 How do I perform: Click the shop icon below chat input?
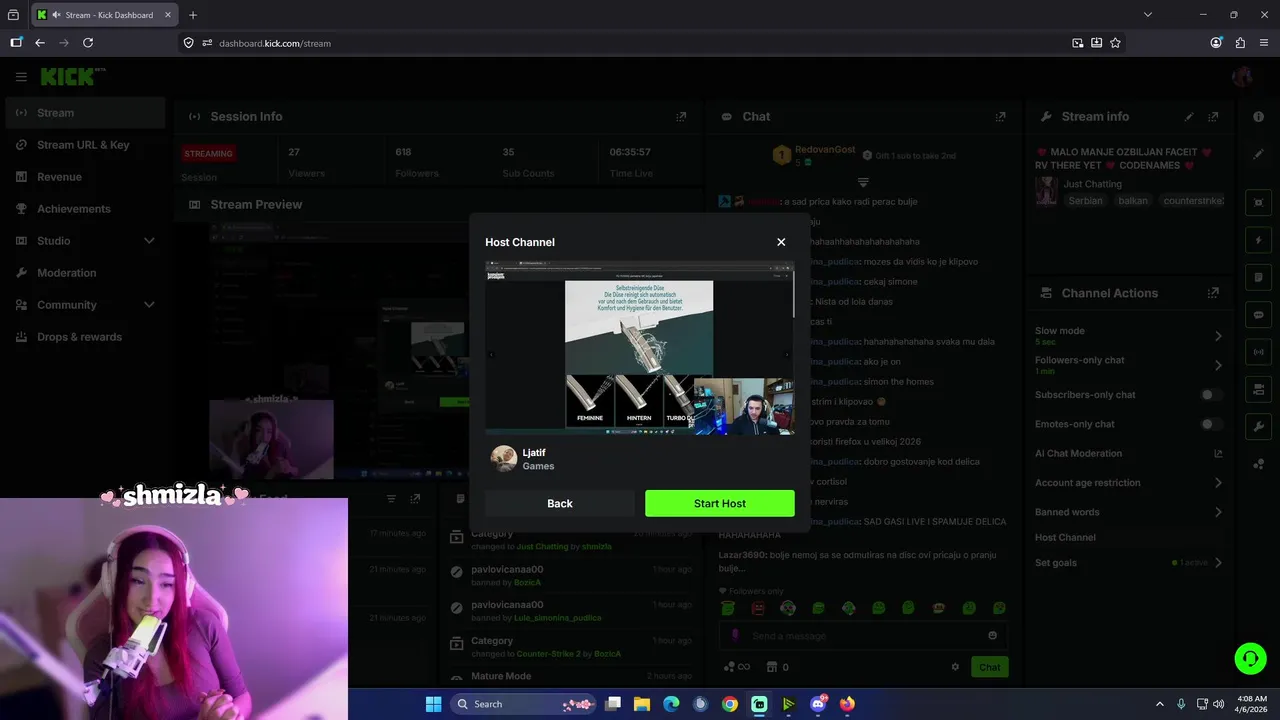click(x=772, y=667)
